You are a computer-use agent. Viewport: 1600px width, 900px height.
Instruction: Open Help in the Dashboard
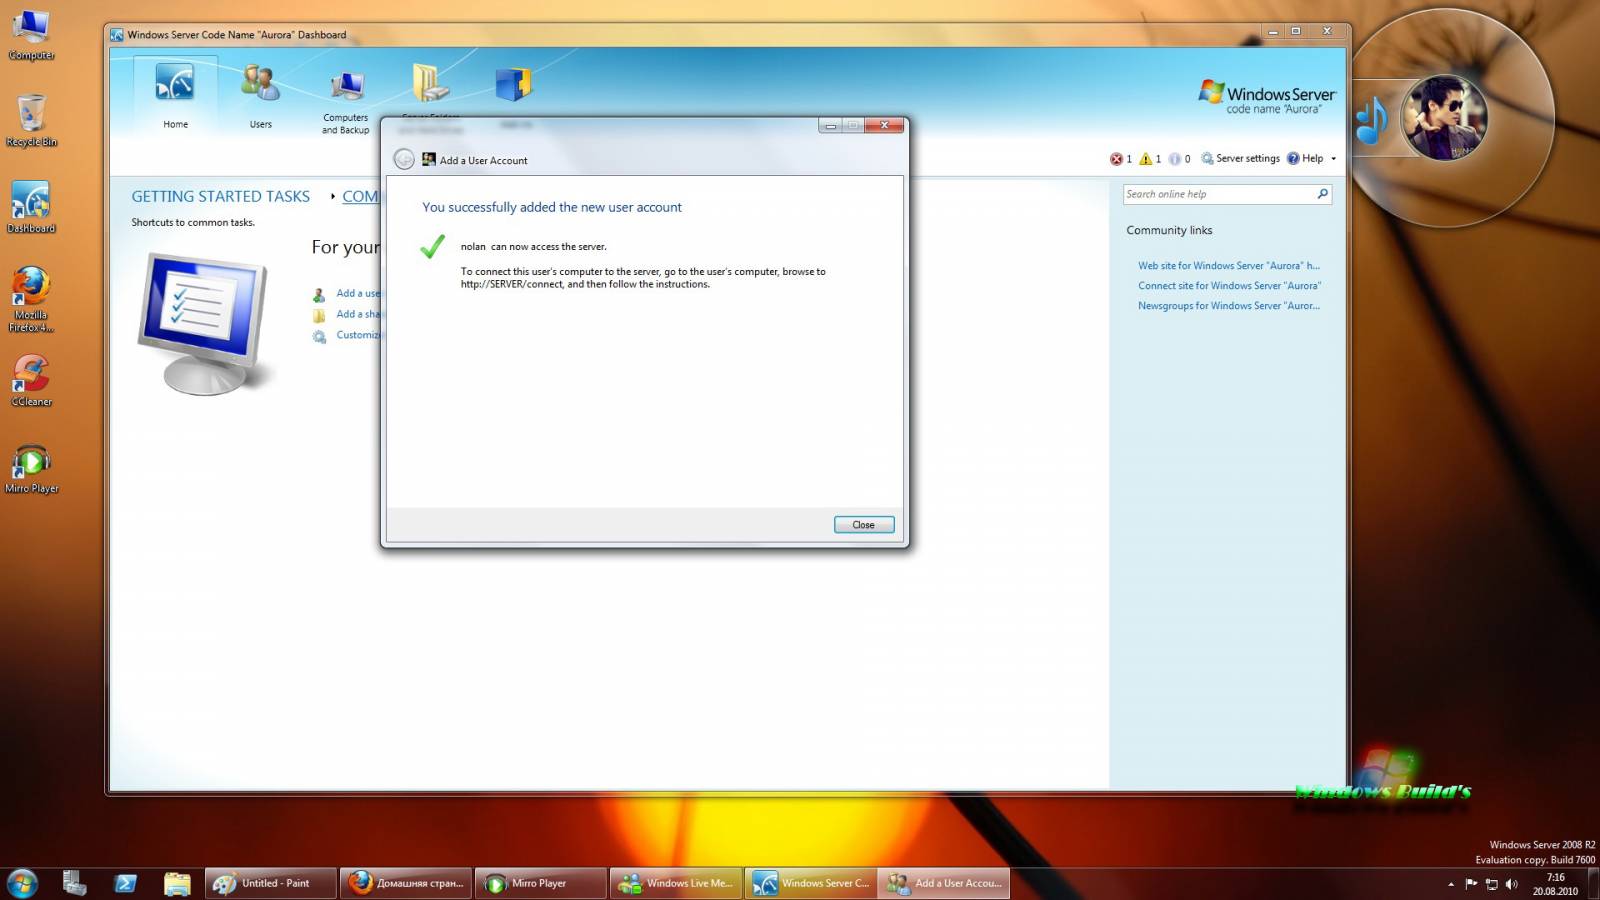(x=1305, y=158)
